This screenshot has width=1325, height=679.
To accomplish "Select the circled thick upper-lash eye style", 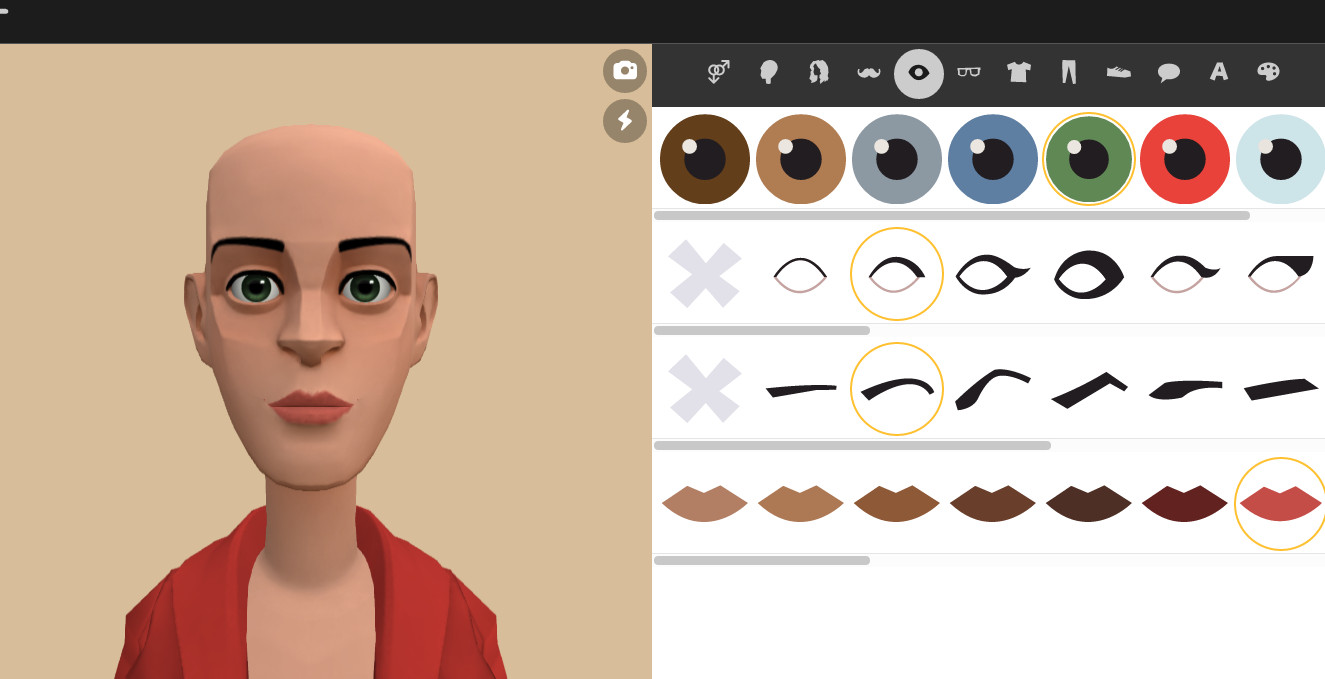I will 897,274.
